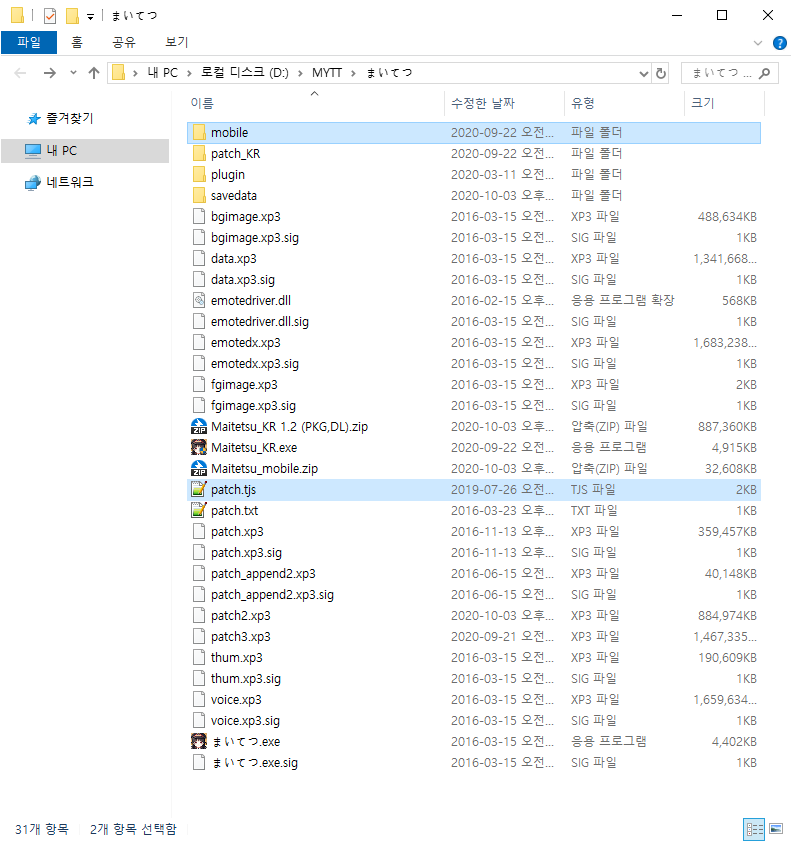Expand the 로컬 디스크 (D:) breadcrumb chevron
Image resolution: width=792 pixels, height=842 pixels.
[300, 74]
